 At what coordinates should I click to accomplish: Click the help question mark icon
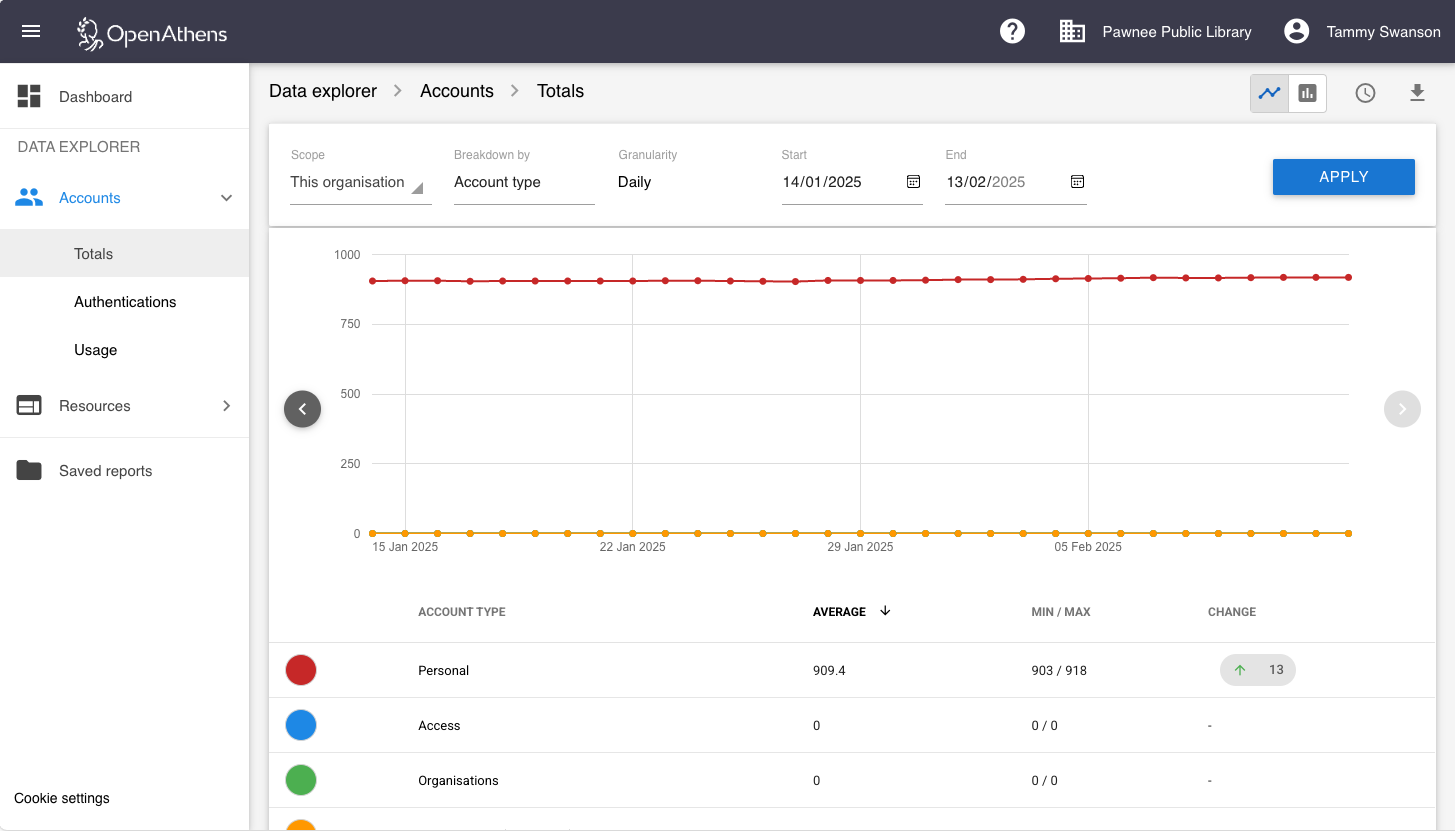pyautogui.click(x=1012, y=31)
